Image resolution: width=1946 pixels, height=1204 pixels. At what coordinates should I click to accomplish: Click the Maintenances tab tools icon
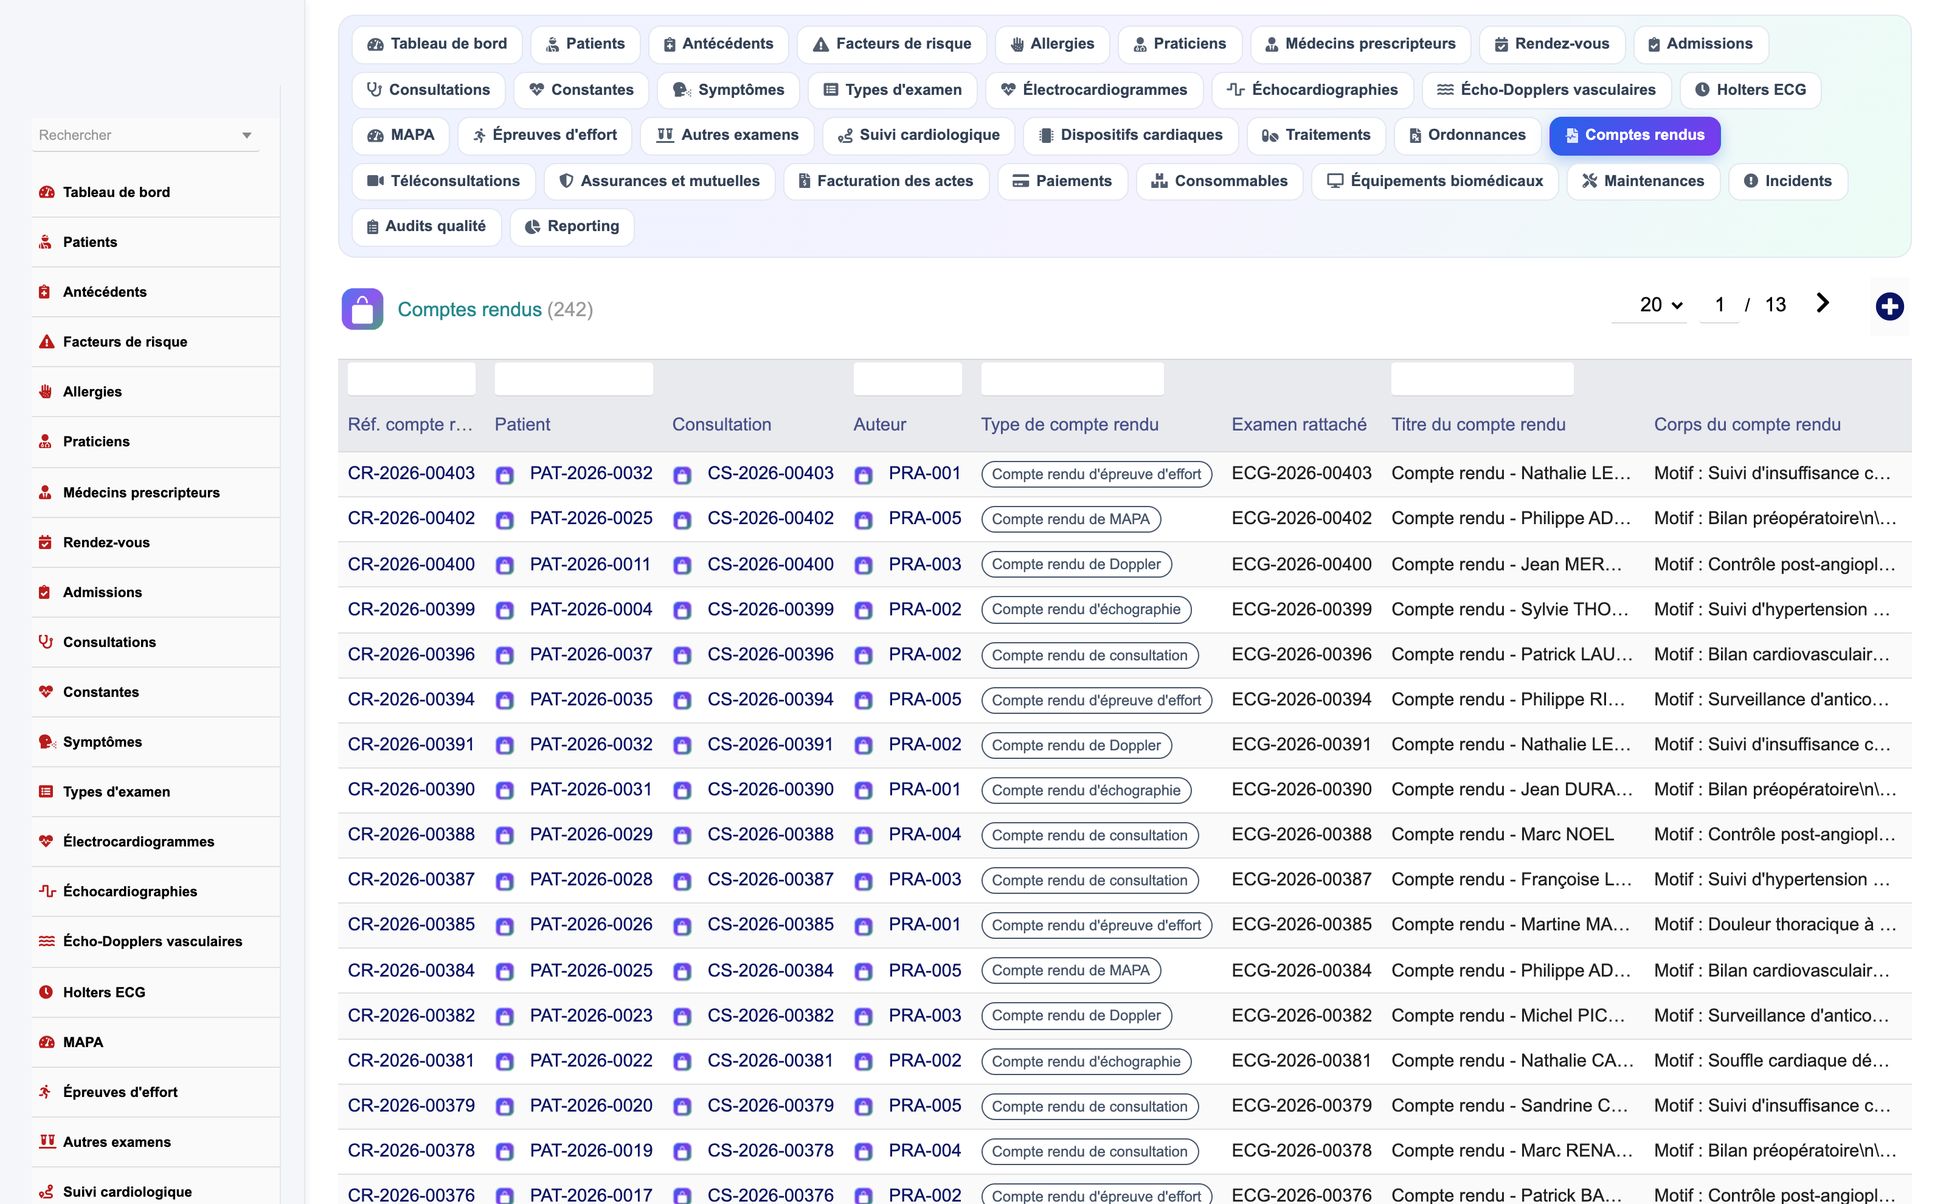click(x=1589, y=181)
